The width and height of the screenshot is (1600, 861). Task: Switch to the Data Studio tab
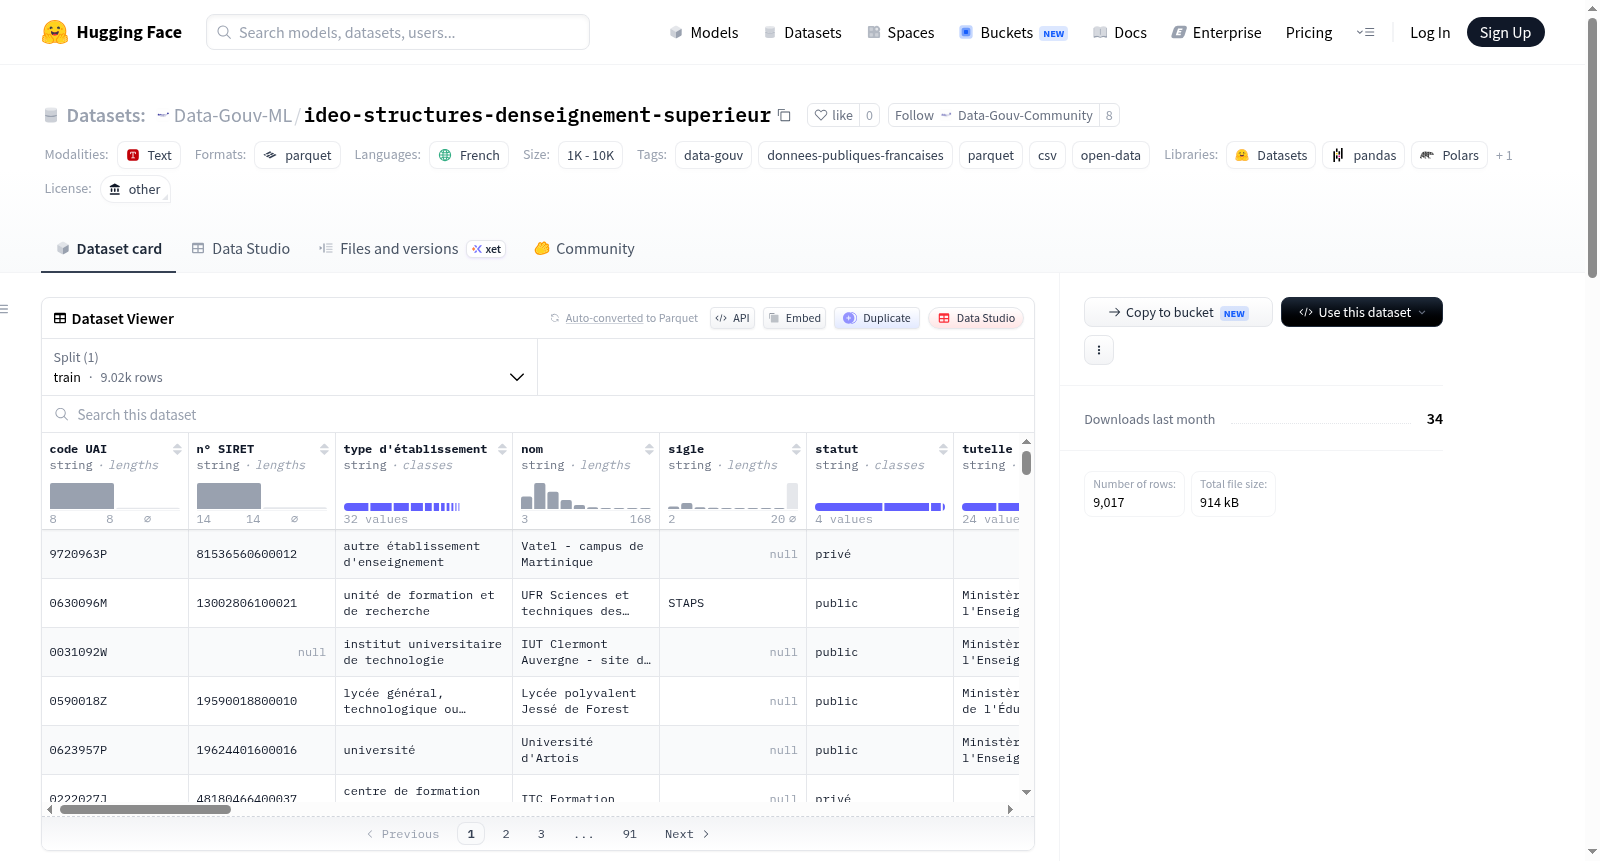pos(241,249)
